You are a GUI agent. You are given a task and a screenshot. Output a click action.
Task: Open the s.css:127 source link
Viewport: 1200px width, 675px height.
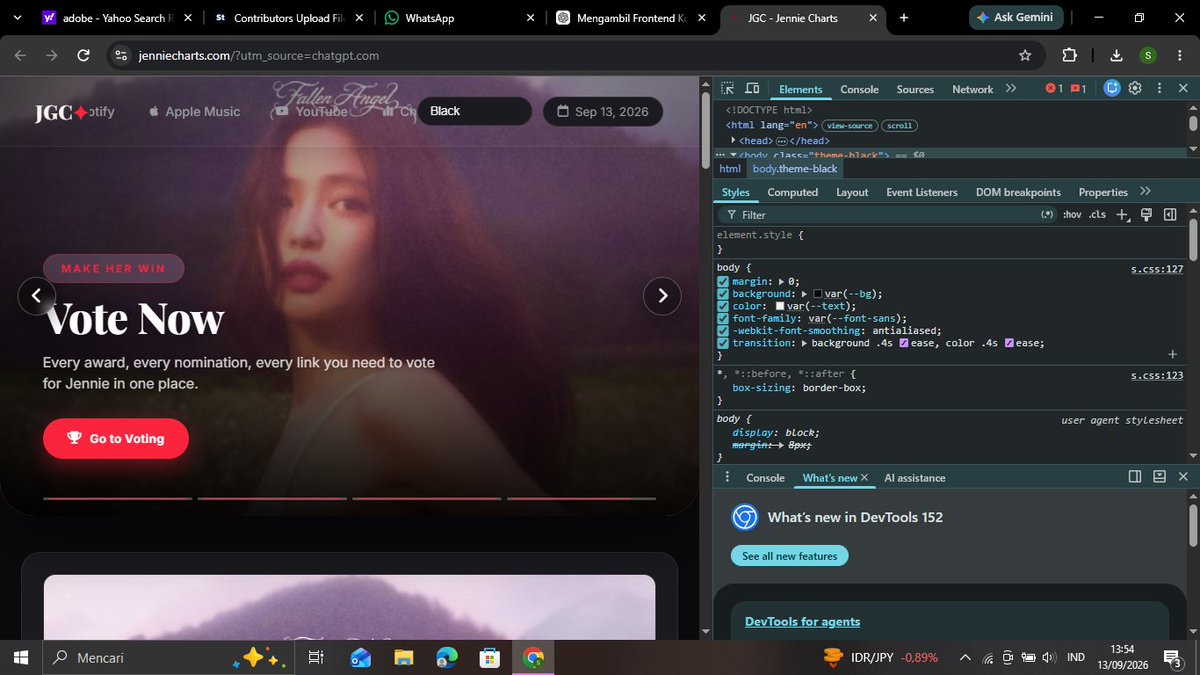tap(1157, 269)
